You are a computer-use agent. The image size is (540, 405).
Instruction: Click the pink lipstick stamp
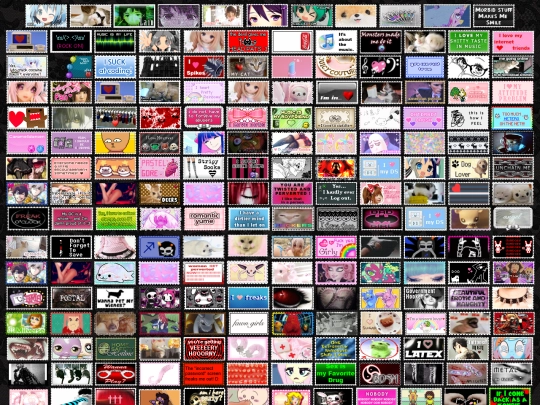(x=292, y=67)
